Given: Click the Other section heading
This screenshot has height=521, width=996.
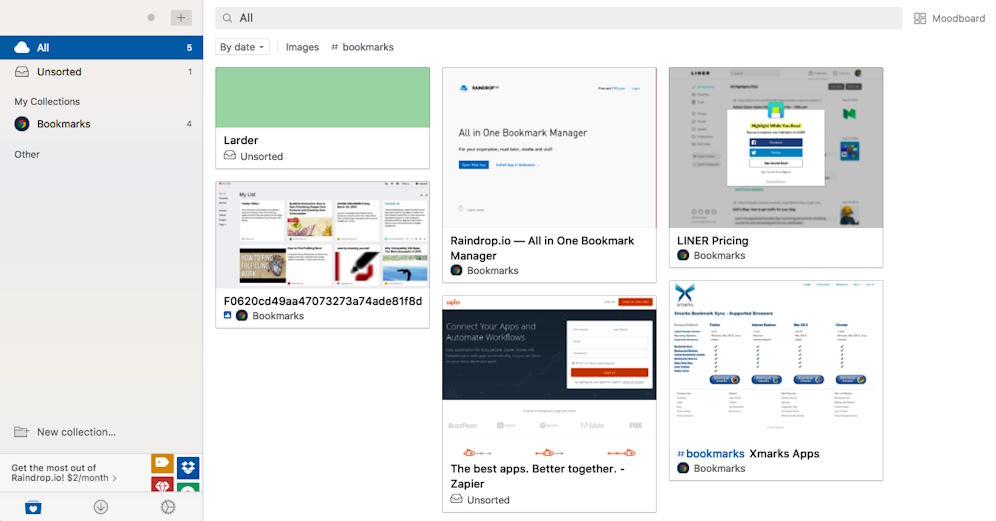Looking at the screenshot, I should click(27, 154).
